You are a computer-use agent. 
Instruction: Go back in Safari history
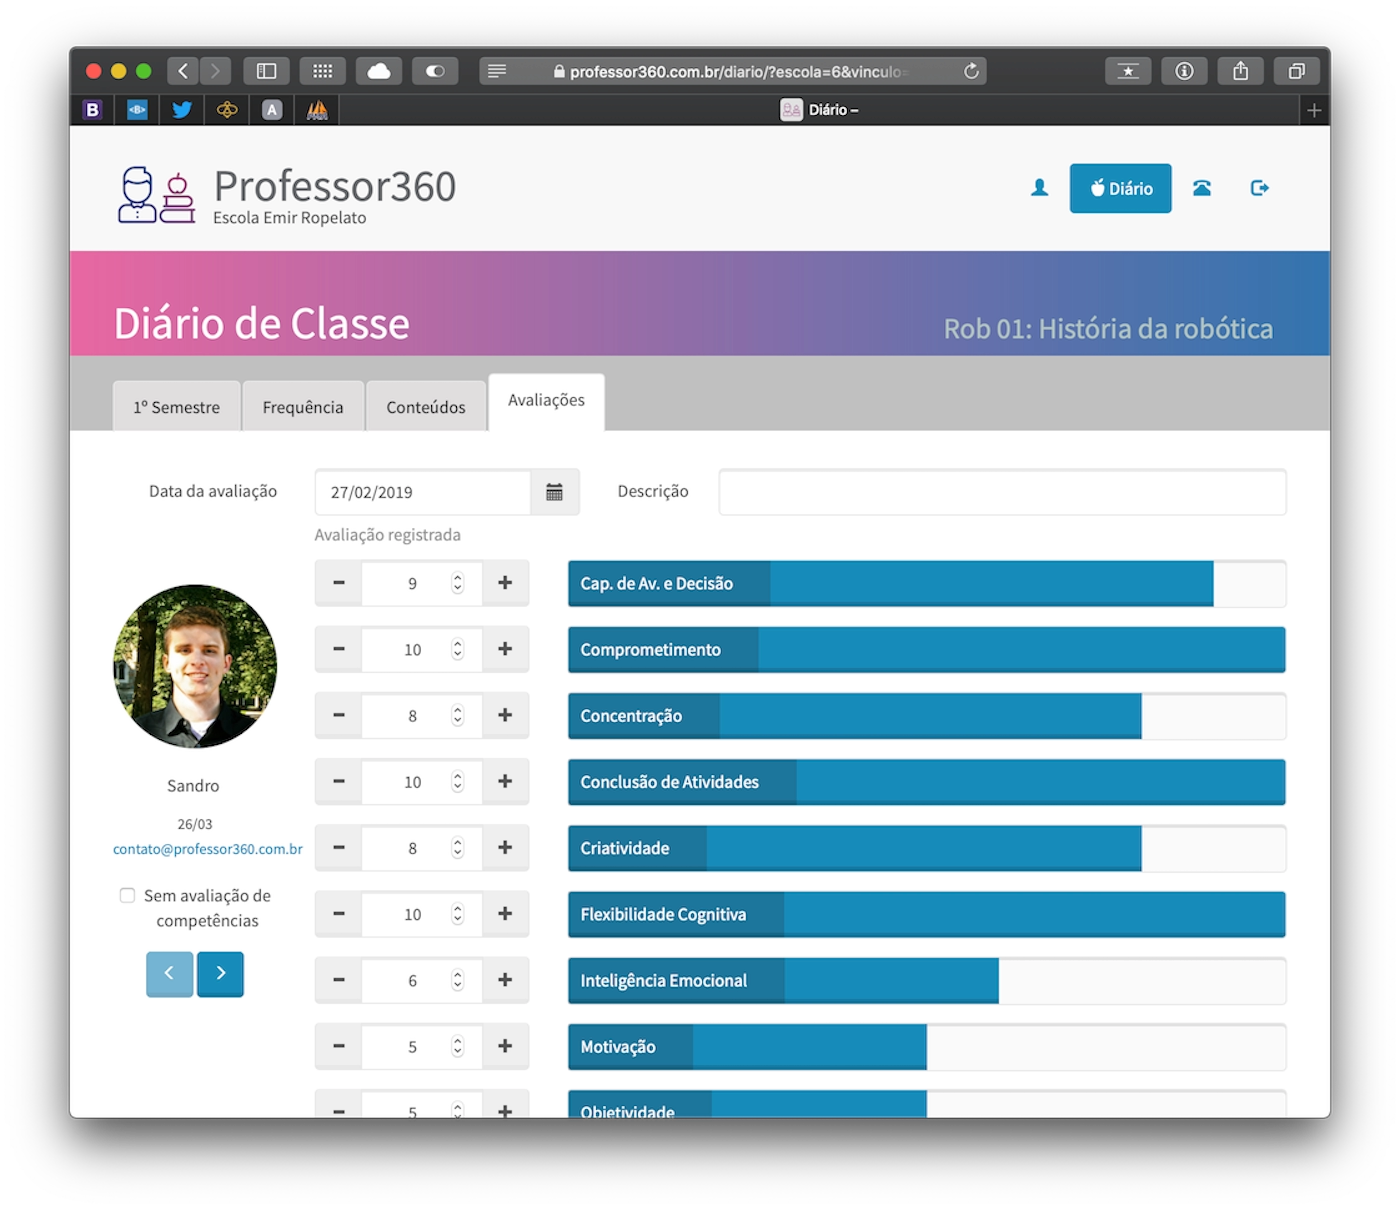pos(182,71)
